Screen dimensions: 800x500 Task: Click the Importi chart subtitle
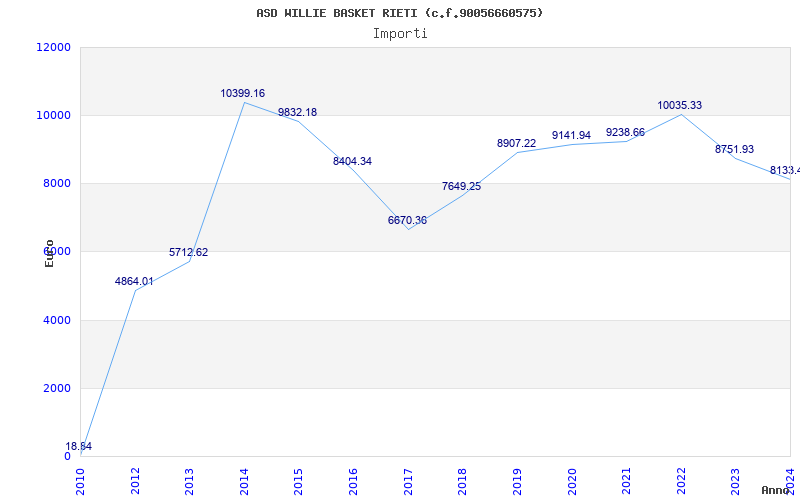tap(400, 33)
